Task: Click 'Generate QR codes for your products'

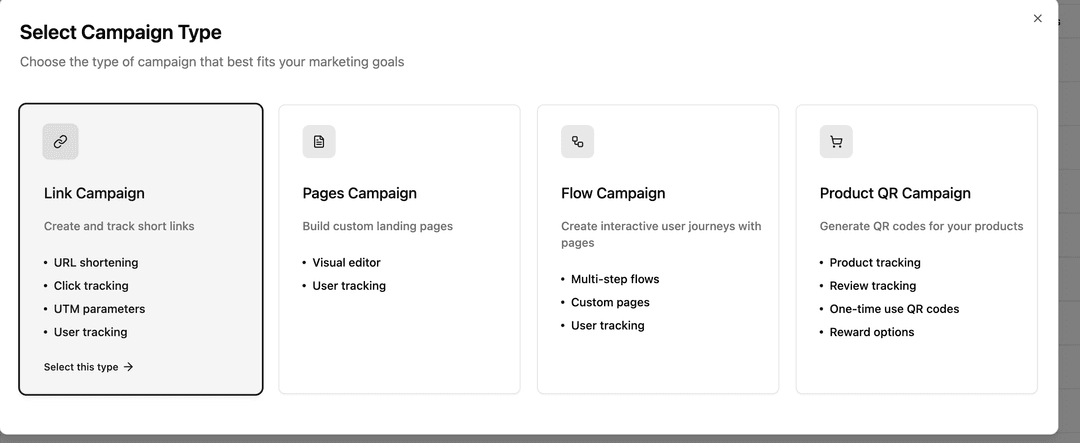Action: [920, 226]
